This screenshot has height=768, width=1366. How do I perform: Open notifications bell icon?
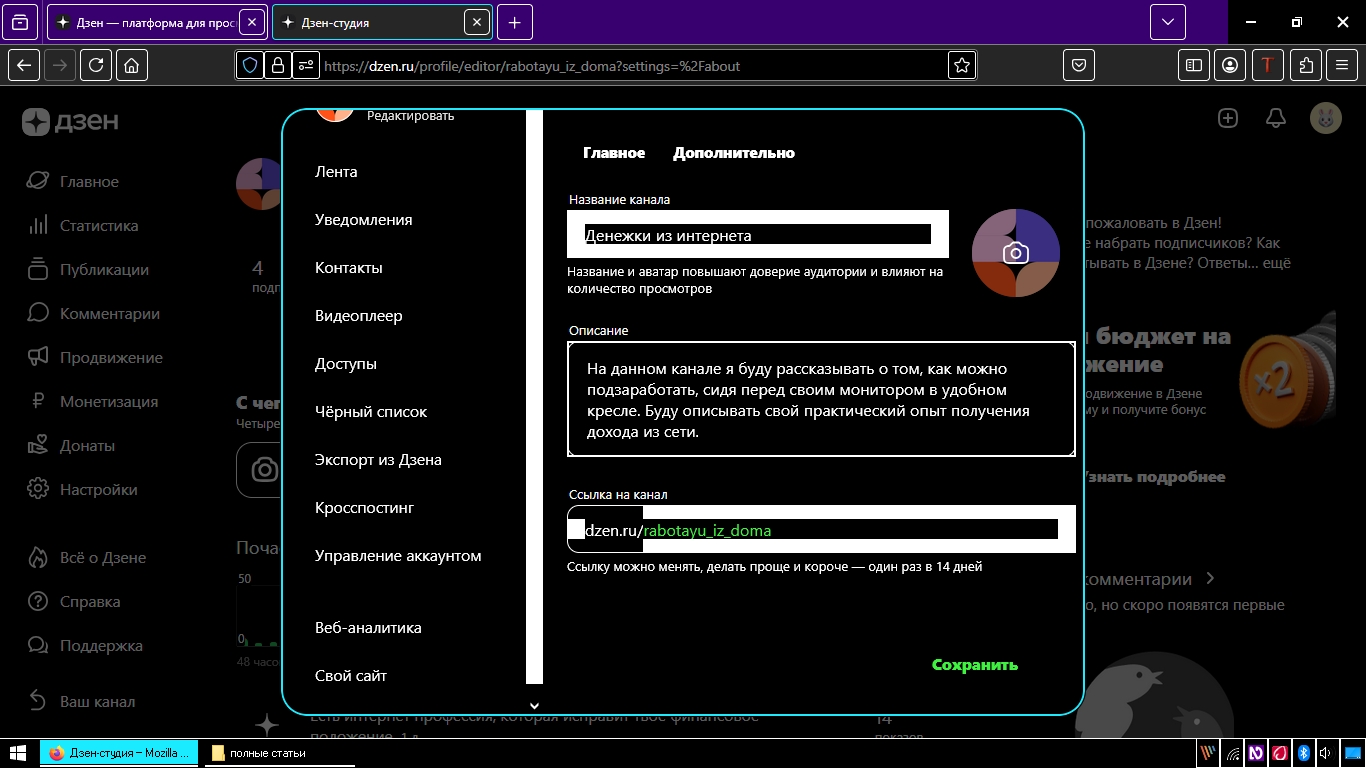click(x=1276, y=118)
